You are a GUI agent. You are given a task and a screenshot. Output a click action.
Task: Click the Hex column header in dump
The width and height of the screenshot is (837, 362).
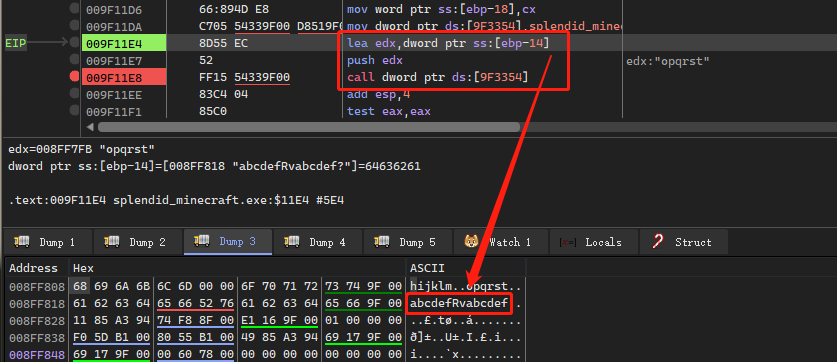83,268
